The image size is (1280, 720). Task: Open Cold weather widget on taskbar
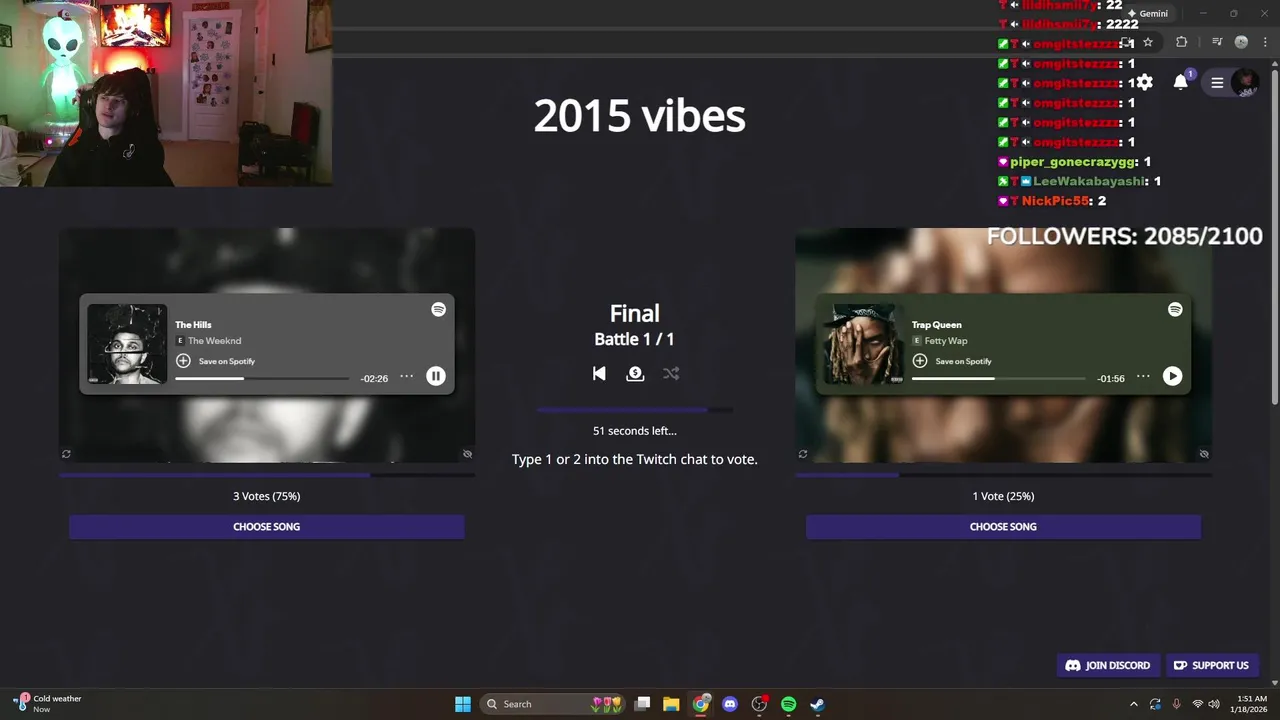[47, 704]
